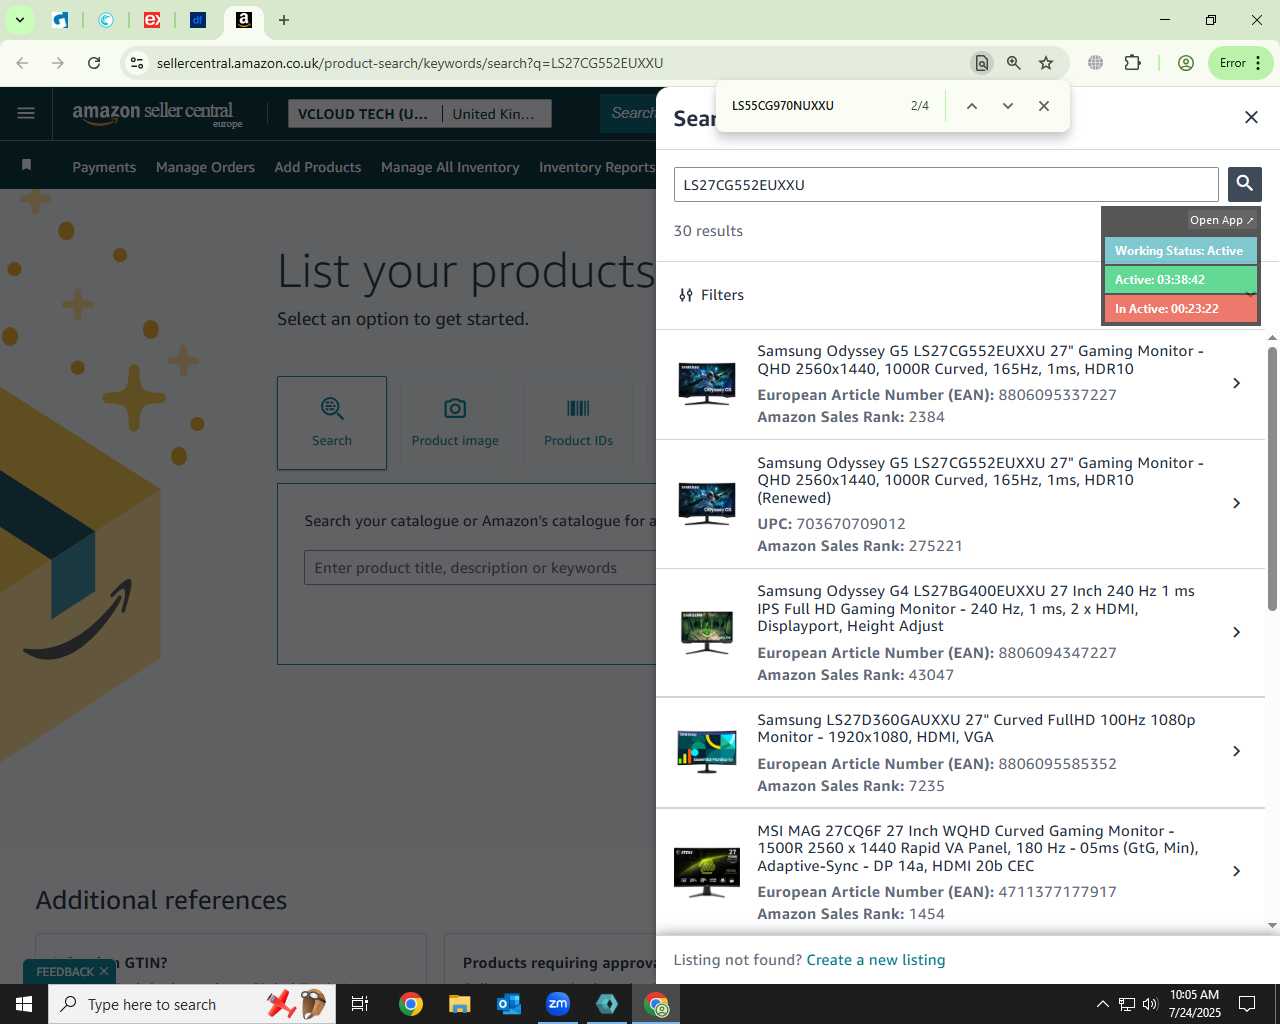This screenshot has height=1024, width=1280.
Task: Open the Manage Orders menu
Action: pyautogui.click(x=205, y=167)
